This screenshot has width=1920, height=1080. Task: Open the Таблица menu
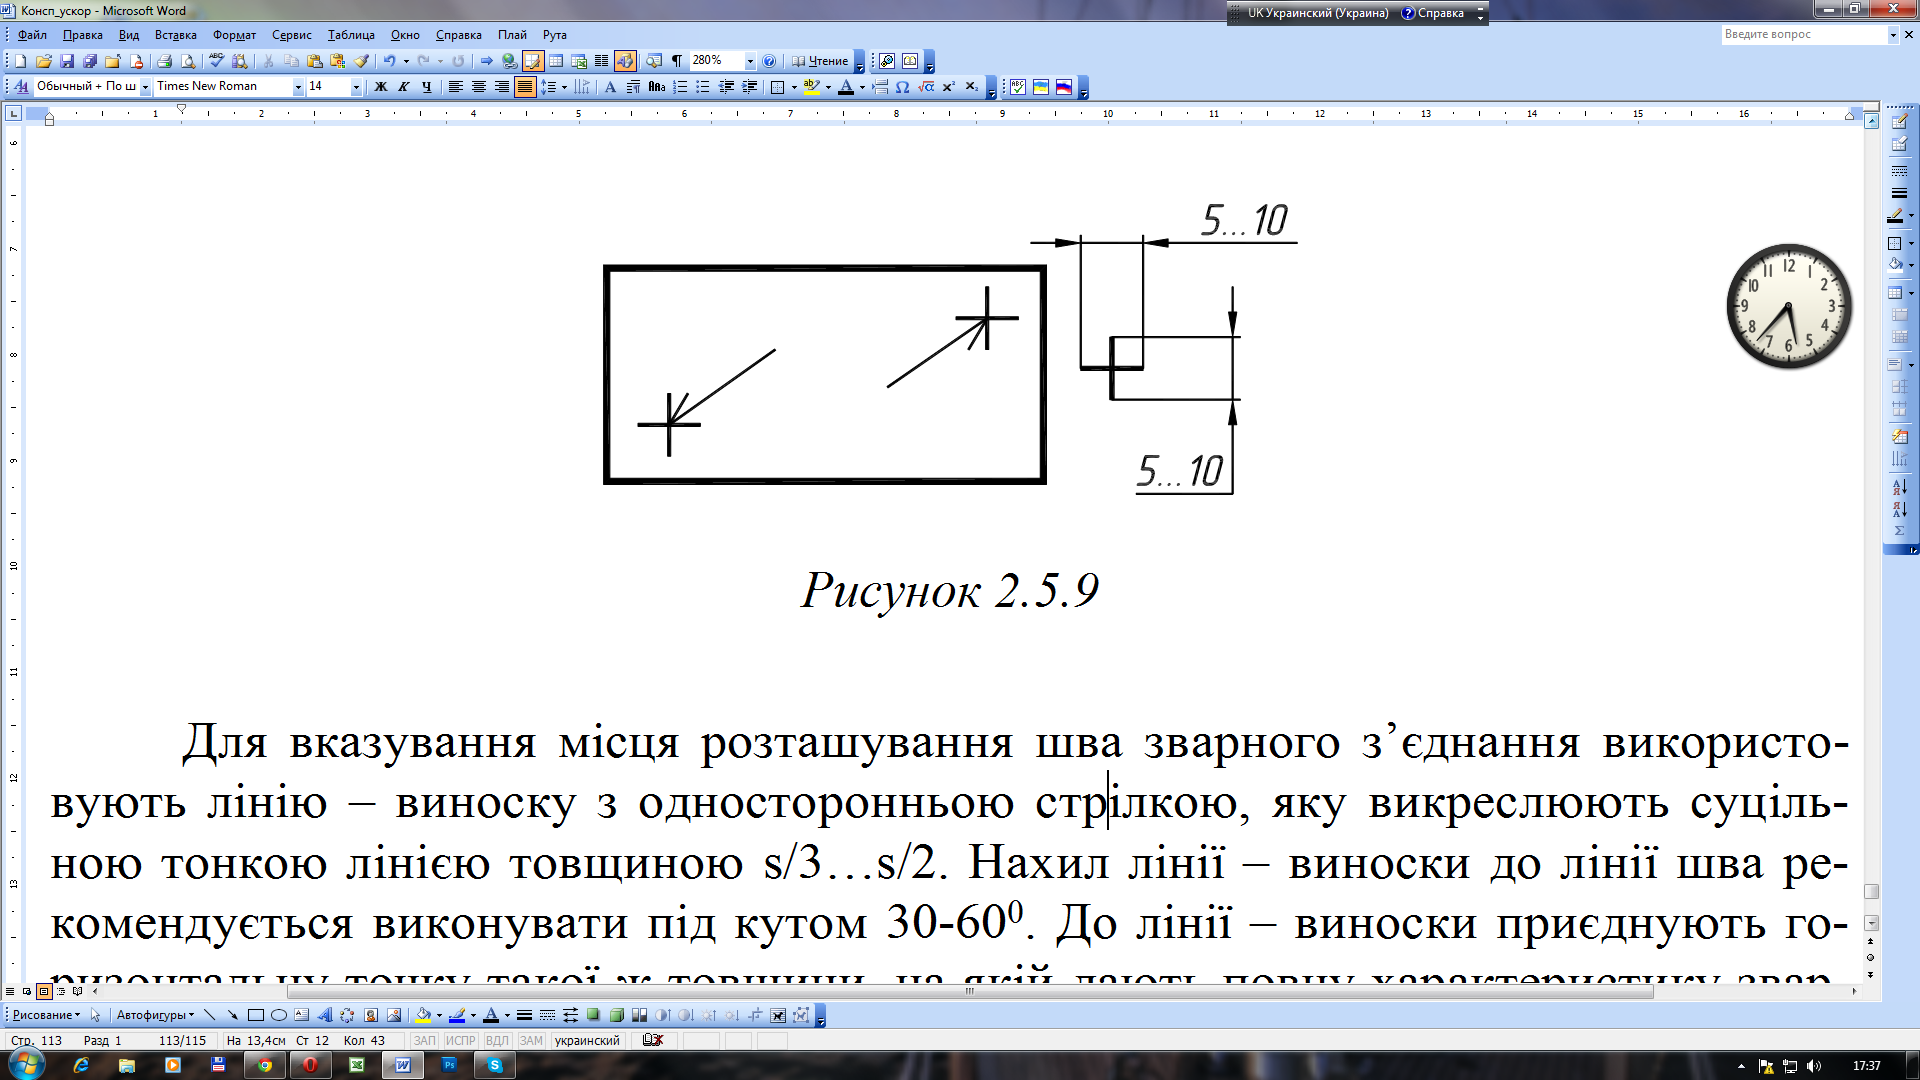pyautogui.click(x=350, y=35)
